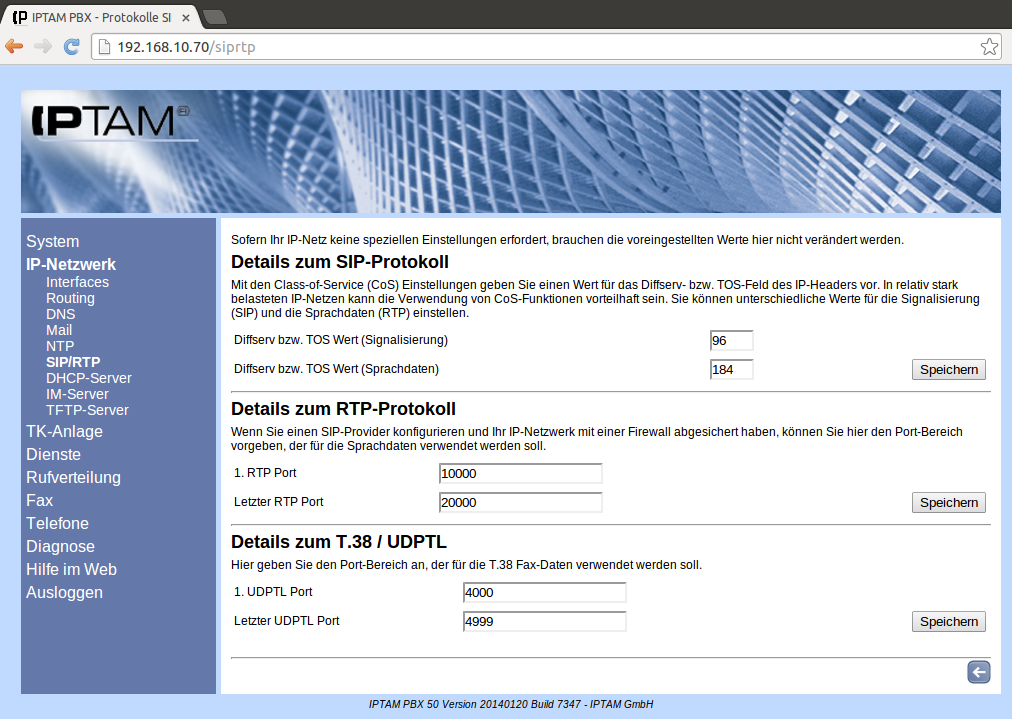Bookmark page with the star icon
Image resolution: width=1012 pixels, height=719 pixels.
pyautogui.click(x=988, y=47)
